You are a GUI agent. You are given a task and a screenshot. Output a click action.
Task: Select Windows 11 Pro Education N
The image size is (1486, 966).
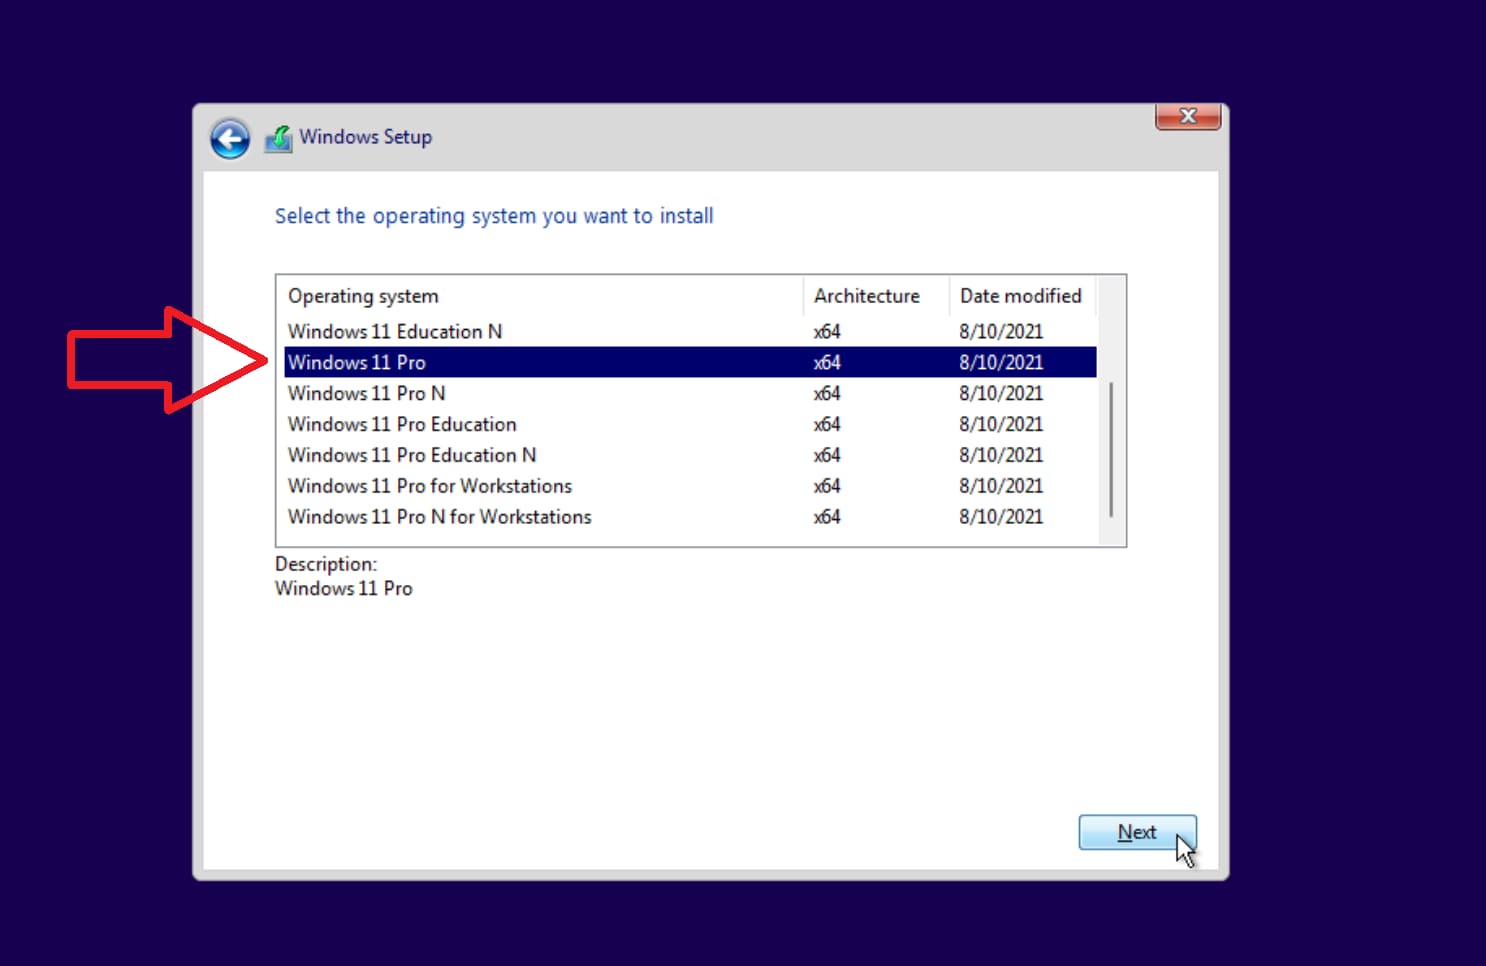412,455
